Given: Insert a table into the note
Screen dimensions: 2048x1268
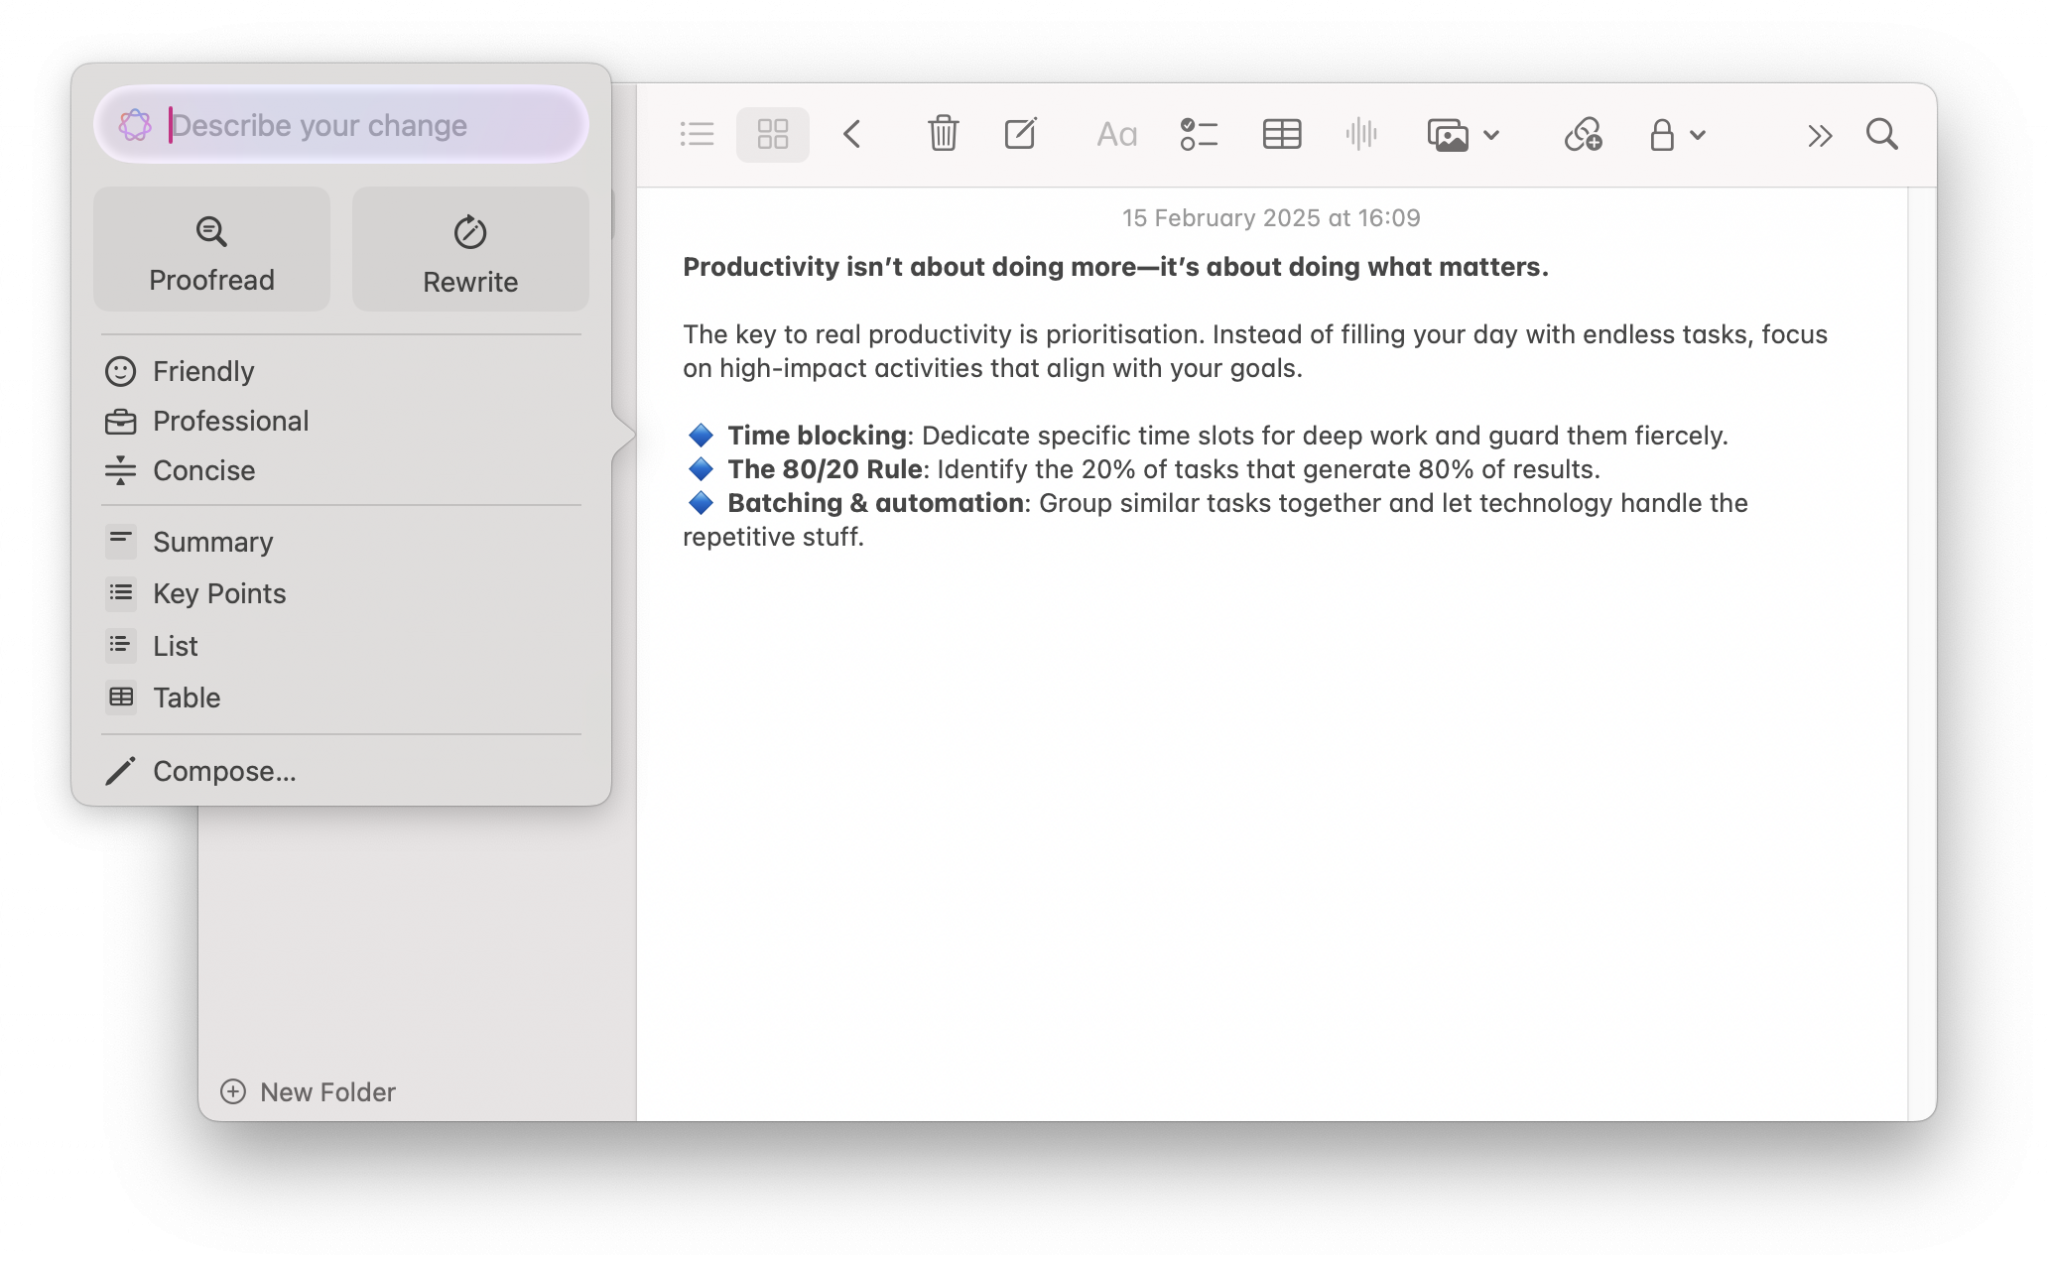Looking at the screenshot, I should [1281, 134].
